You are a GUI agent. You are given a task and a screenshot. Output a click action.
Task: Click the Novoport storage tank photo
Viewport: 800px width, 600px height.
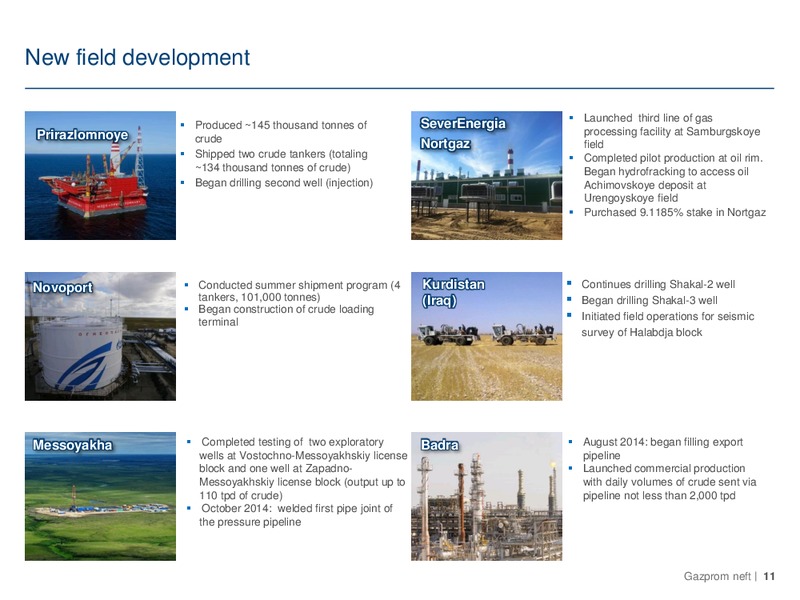click(100, 336)
